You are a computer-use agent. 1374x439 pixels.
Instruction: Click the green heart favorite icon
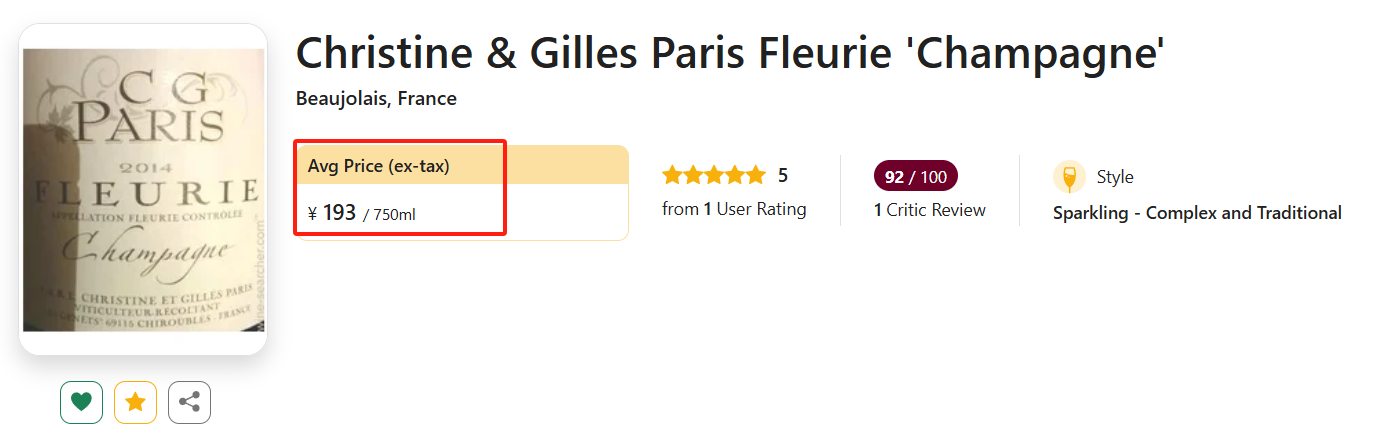81,402
